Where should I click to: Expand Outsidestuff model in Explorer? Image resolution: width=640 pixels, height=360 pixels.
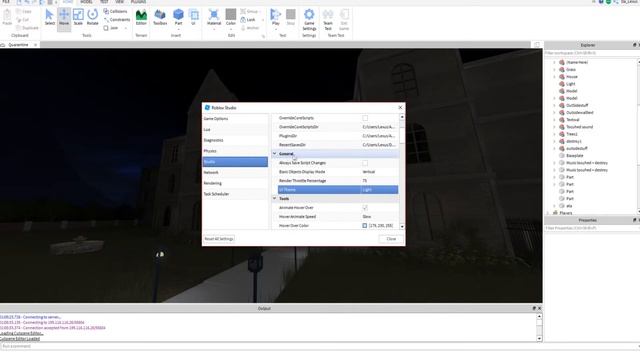click(554, 105)
